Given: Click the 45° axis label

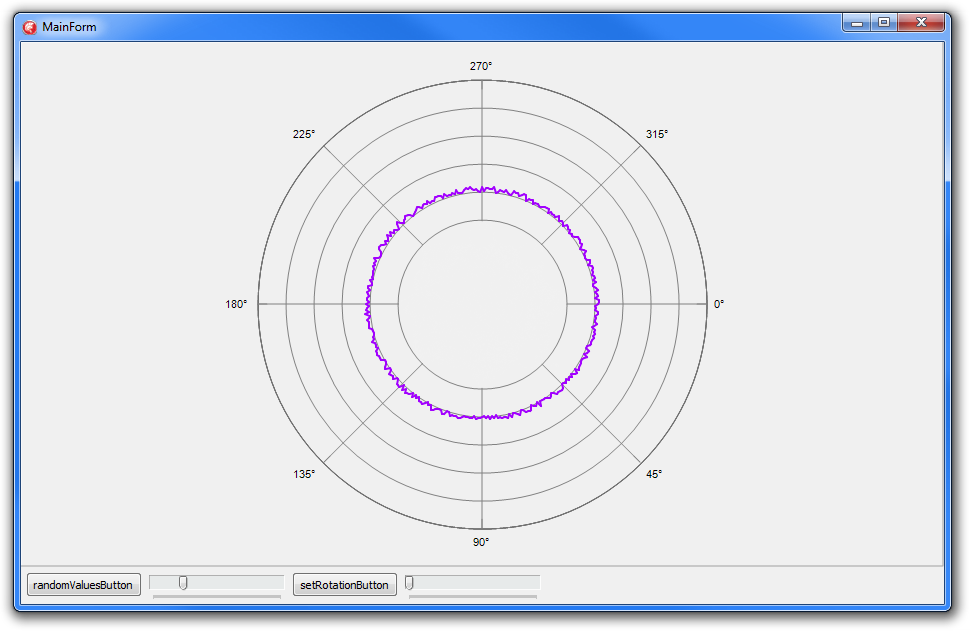Looking at the screenshot, I should pos(654,474).
